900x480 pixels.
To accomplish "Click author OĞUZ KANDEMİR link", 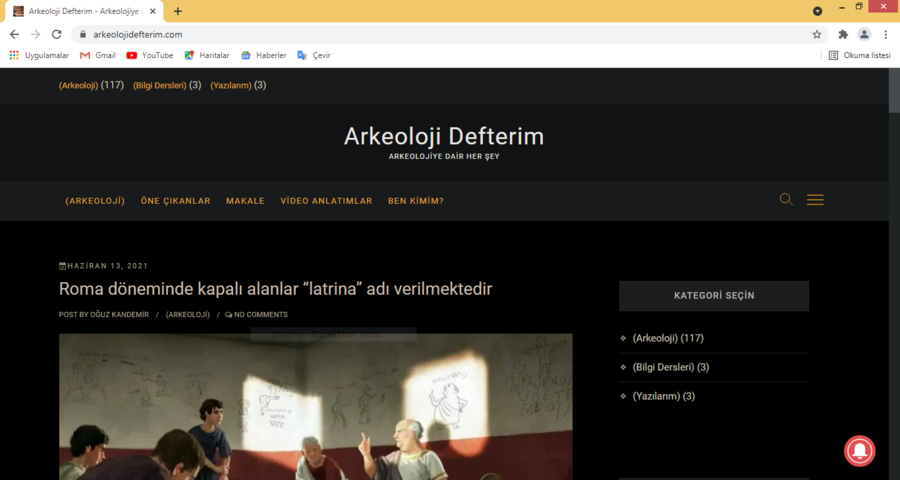I will click(x=119, y=315).
